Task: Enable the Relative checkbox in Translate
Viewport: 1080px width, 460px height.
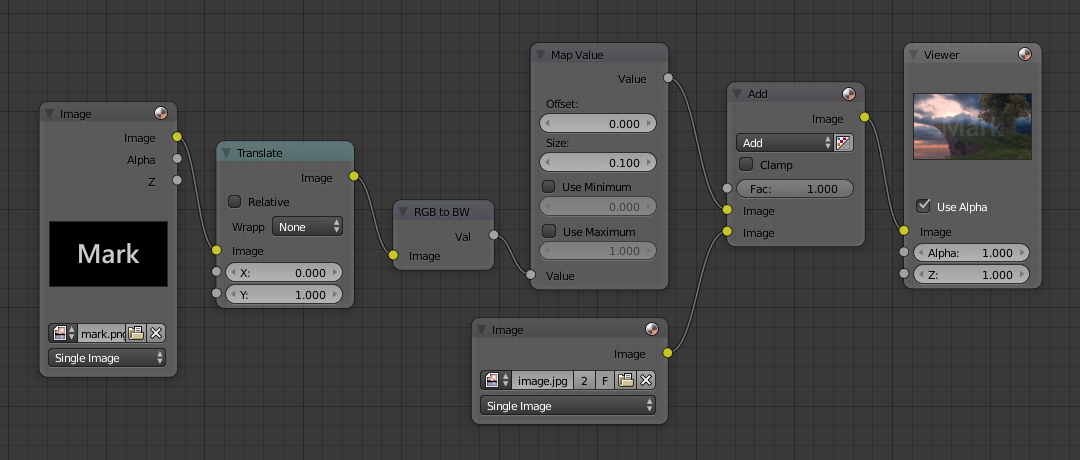Action: click(235, 202)
